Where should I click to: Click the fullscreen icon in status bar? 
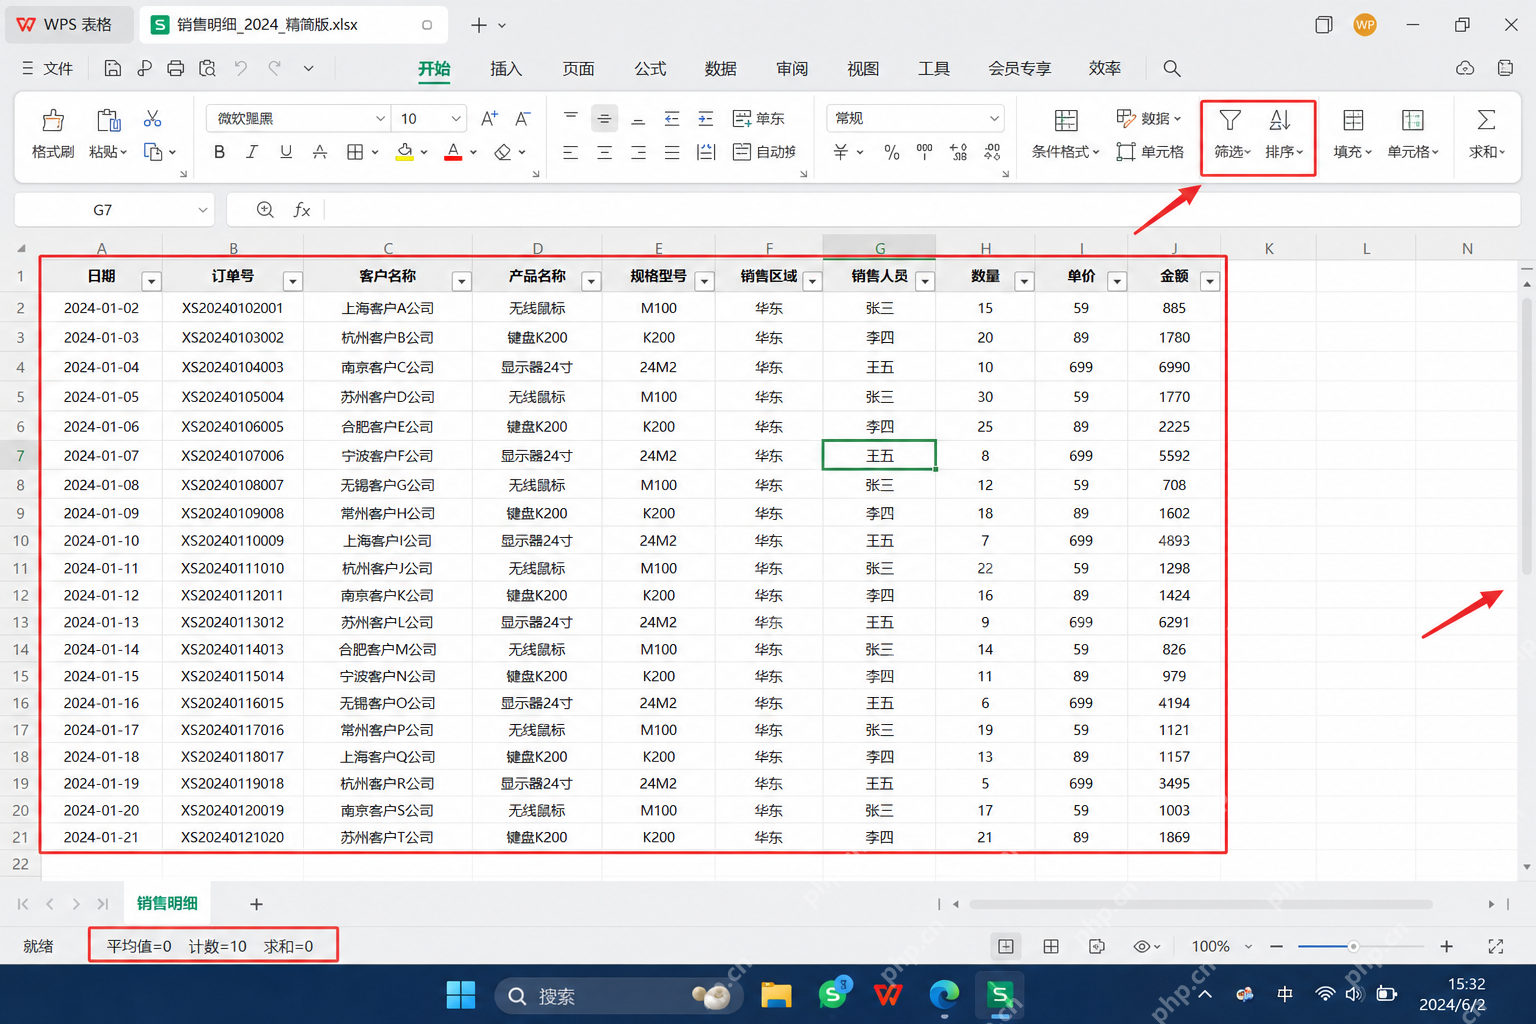1496,946
